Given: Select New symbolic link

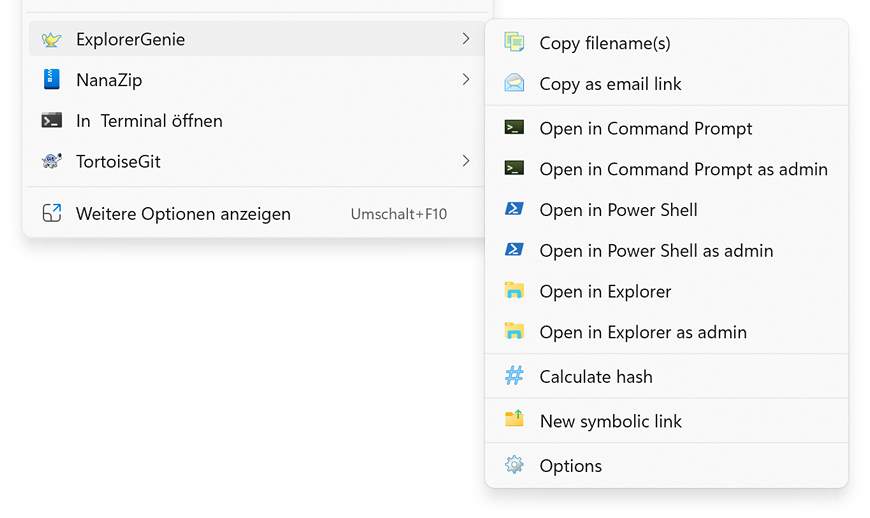Looking at the screenshot, I should click(667, 421).
